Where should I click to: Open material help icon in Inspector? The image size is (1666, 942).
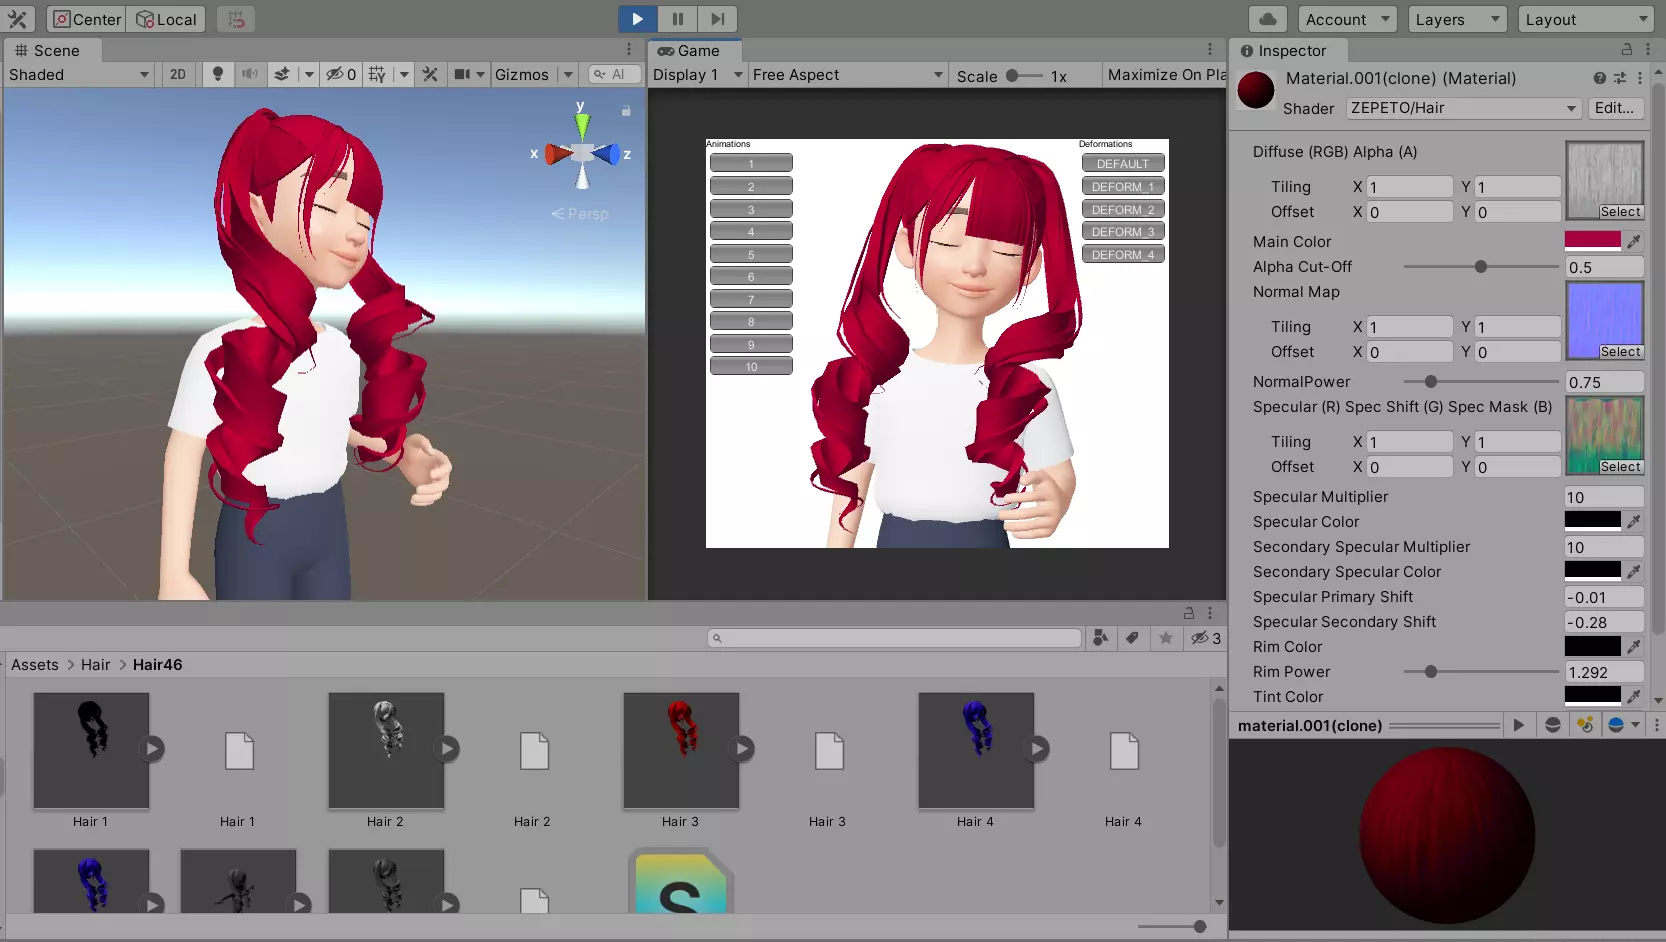(1600, 78)
